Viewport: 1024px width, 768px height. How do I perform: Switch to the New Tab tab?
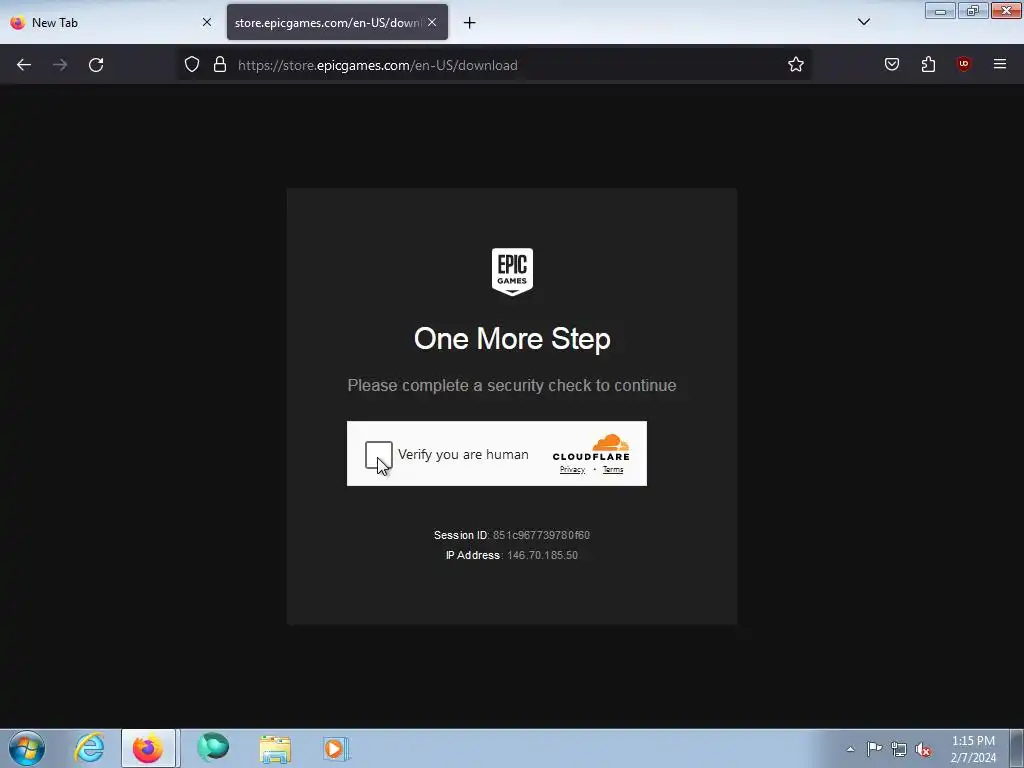[111, 22]
